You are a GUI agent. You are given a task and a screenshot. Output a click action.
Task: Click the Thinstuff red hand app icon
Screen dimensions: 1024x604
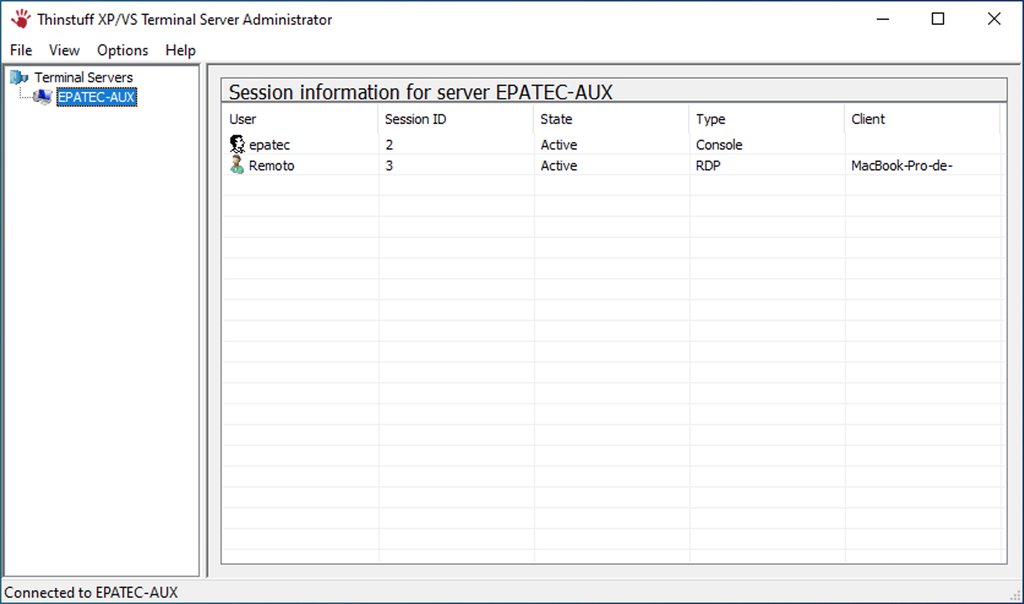(x=20, y=19)
